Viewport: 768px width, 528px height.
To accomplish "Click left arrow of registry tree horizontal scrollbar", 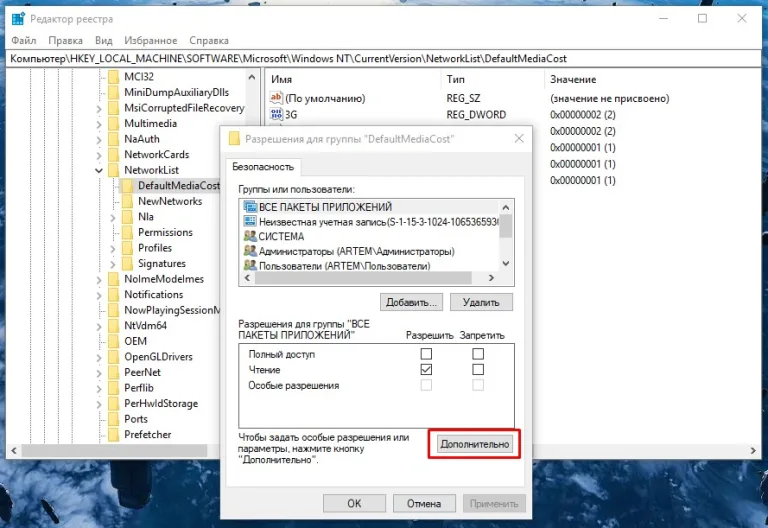I will (14, 451).
